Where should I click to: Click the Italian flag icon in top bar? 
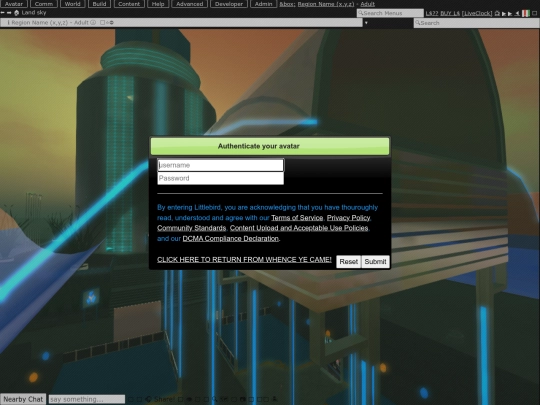click(x=526, y=13)
